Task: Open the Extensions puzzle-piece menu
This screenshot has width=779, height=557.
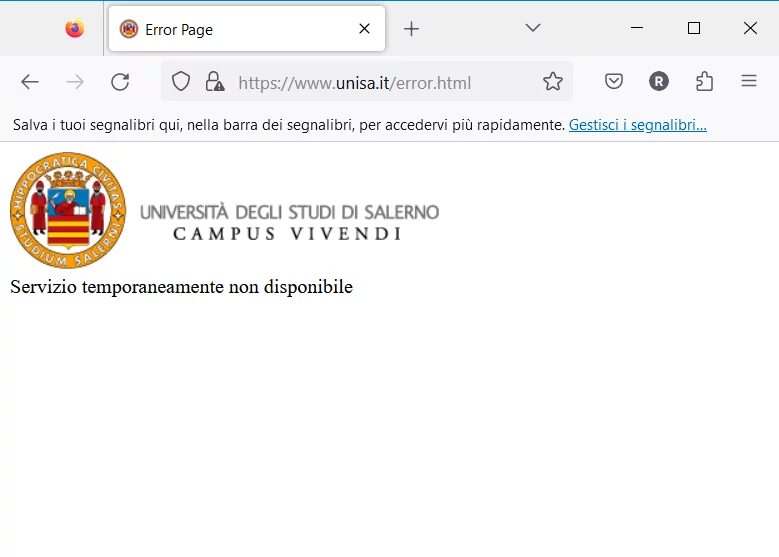Action: (x=704, y=82)
